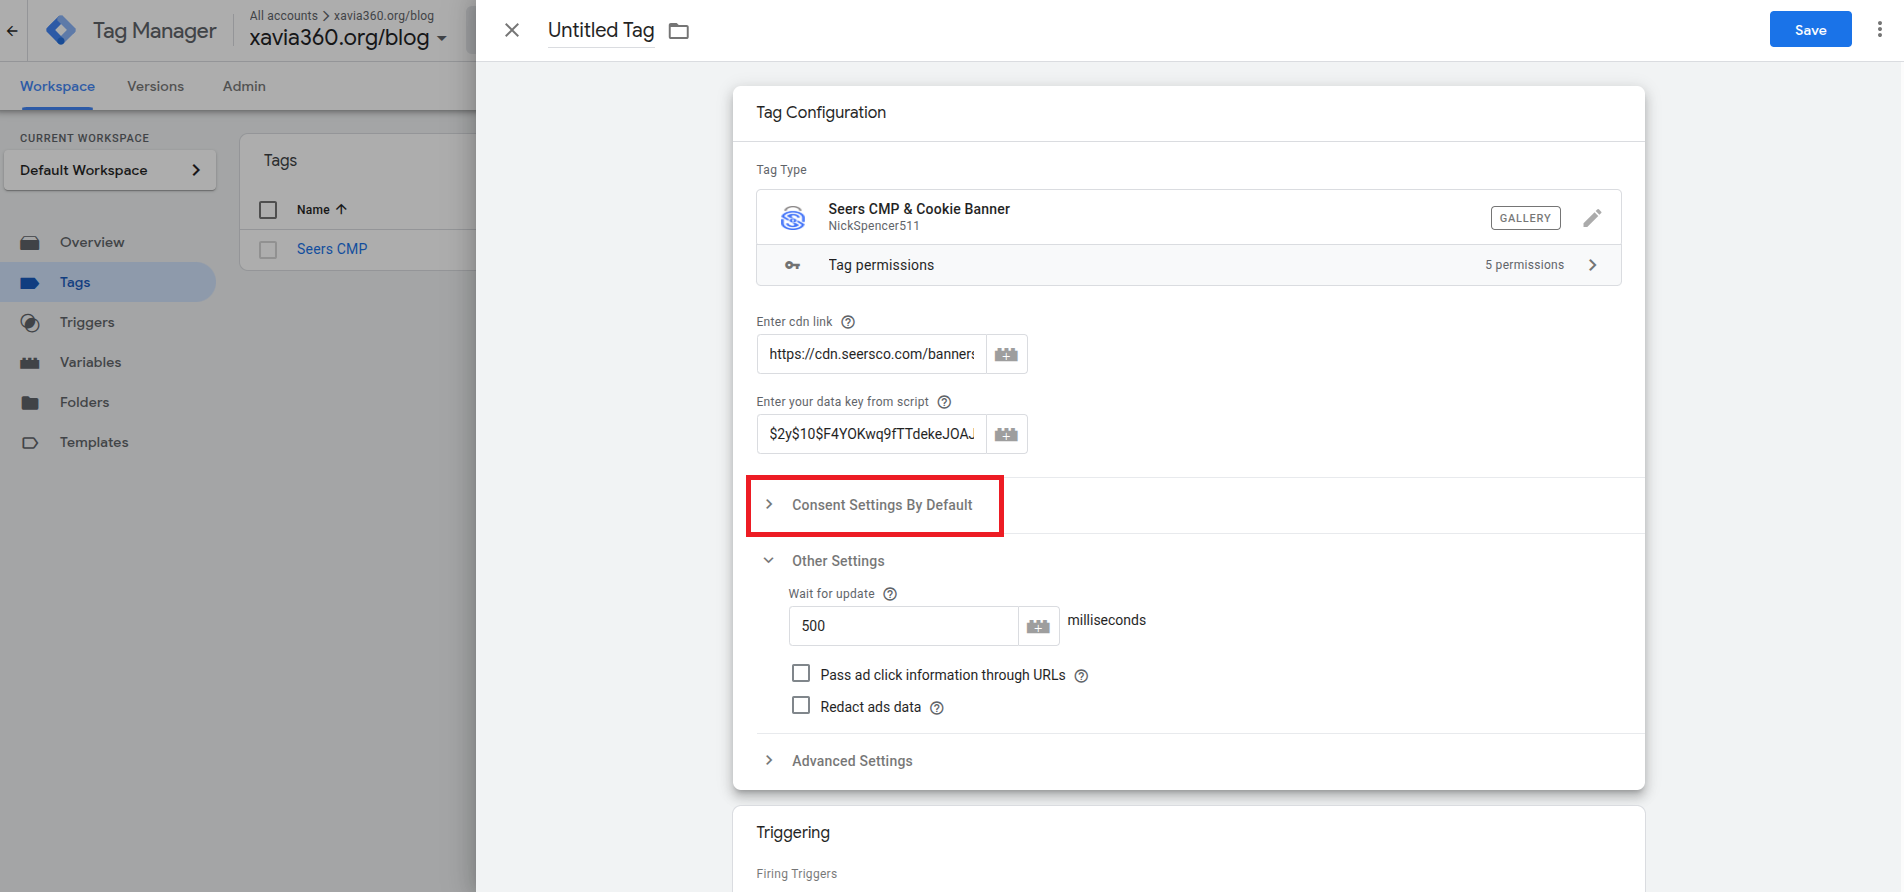Close the tag editor with the X icon
1904x892 pixels.
click(512, 30)
